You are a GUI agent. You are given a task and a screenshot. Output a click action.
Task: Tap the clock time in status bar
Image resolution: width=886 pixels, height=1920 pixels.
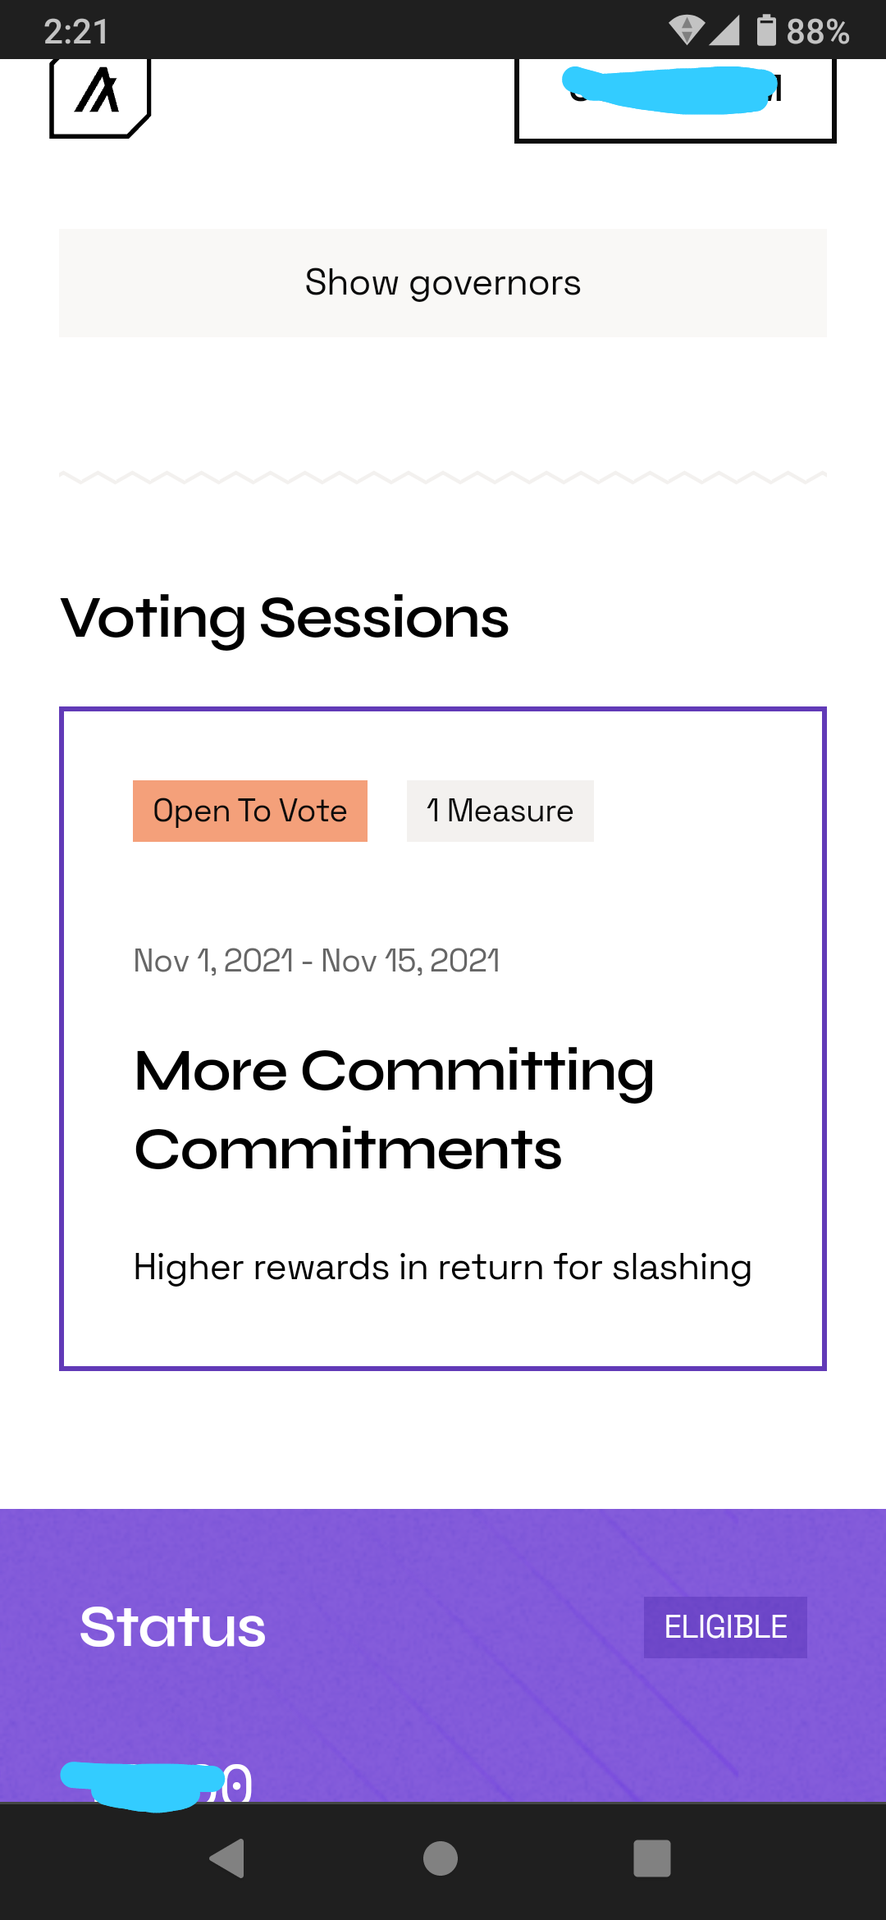pos(76,31)
